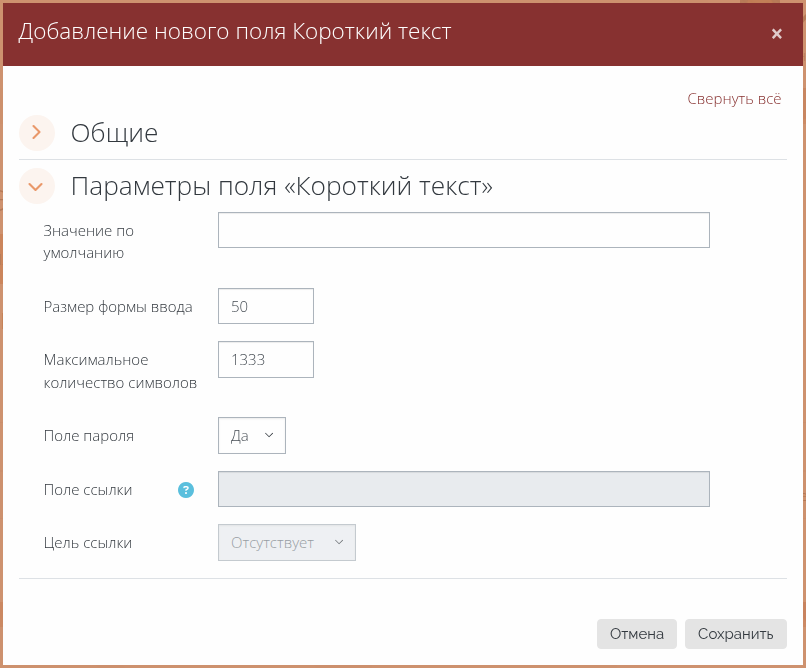Click the «Значение по умолчанию» text input
The width and height of the screenshot is (806, 668).
(463, 230)
